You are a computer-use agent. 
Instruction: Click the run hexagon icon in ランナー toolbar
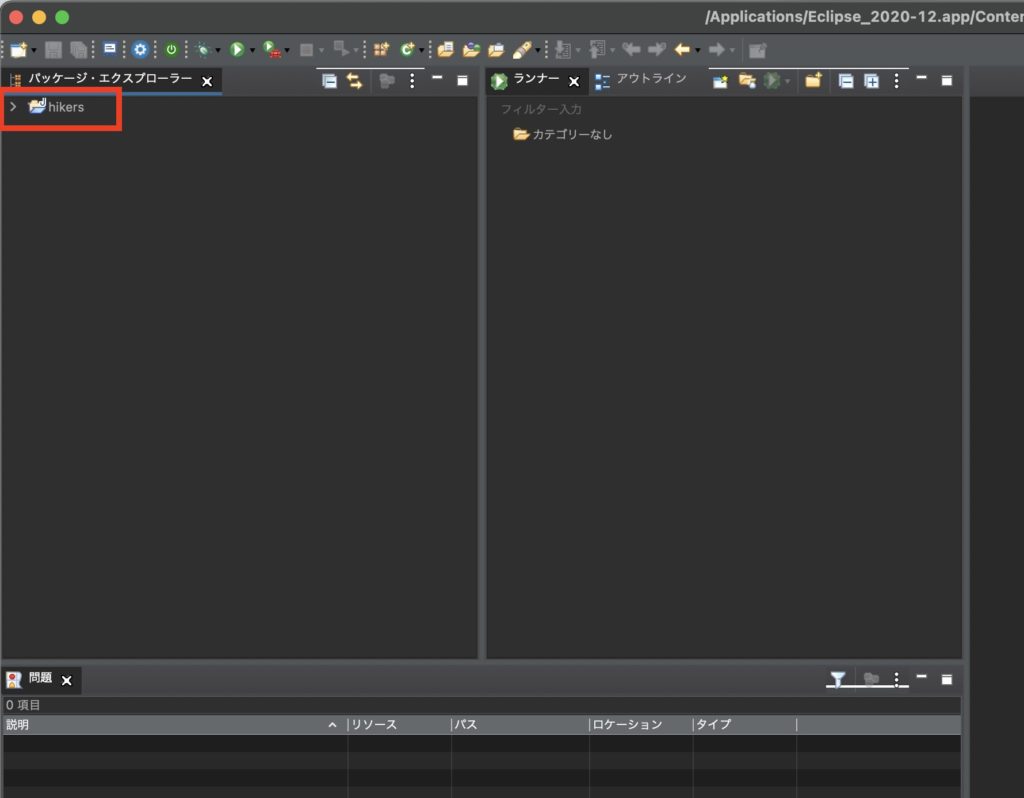pyautogui.click(x=772, y=81)
